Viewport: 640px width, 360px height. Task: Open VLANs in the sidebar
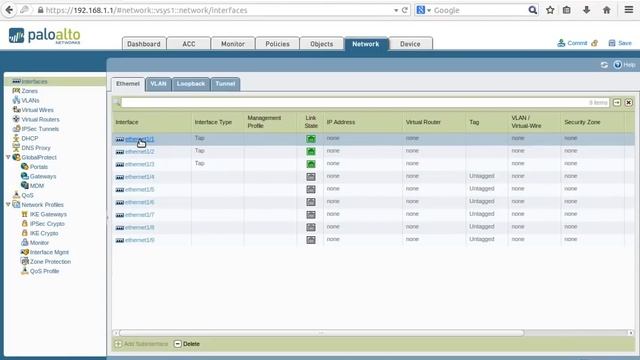tap(30, 100)
